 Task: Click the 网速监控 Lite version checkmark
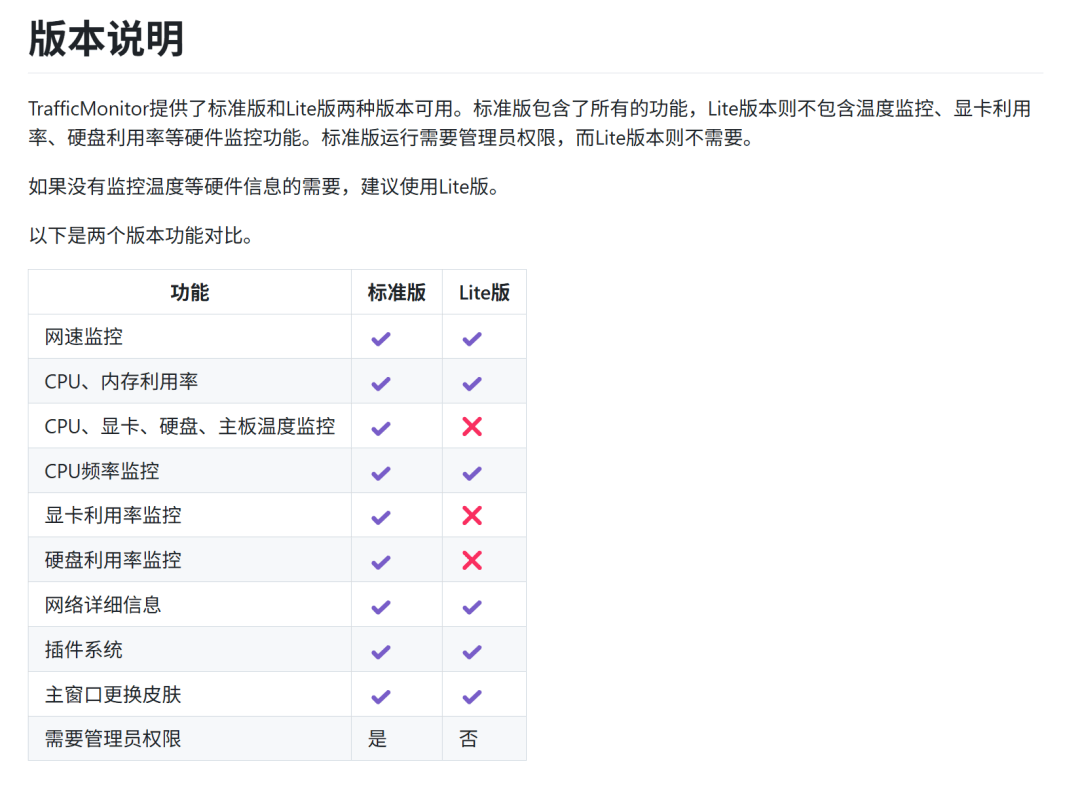472,338
